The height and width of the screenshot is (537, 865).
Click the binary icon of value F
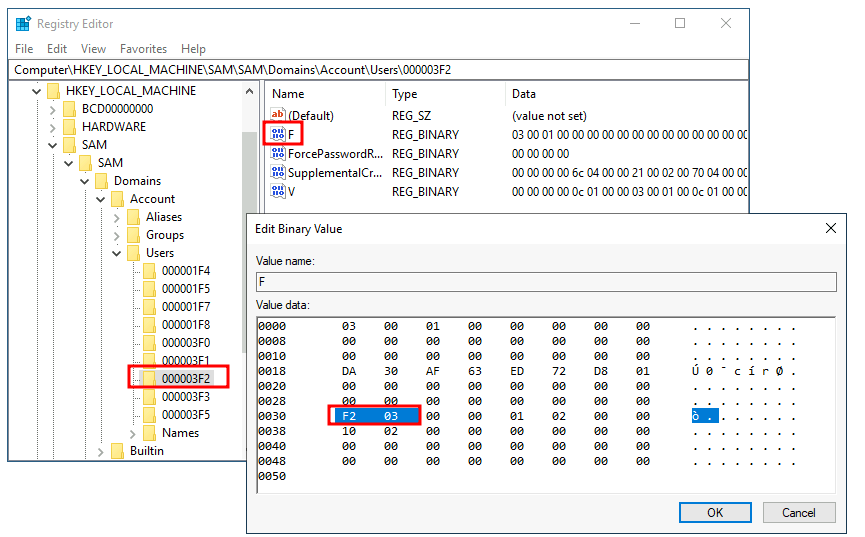(278, 134)
